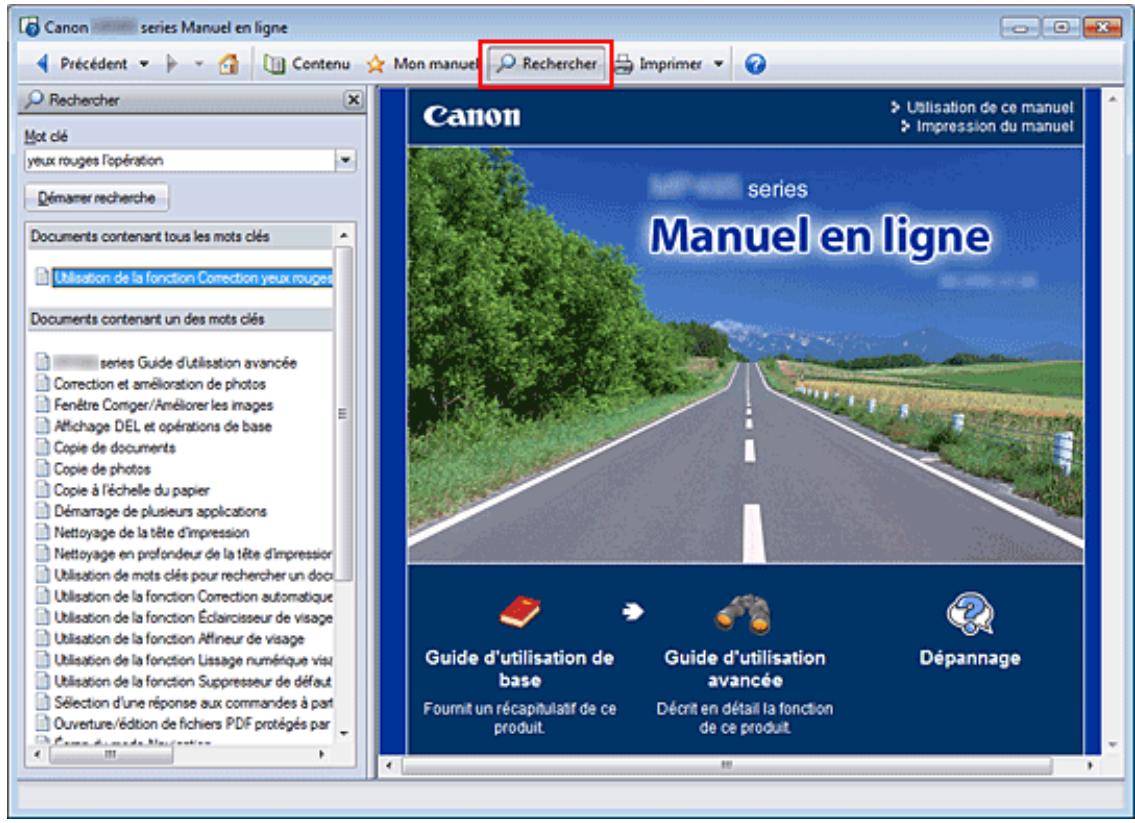
Task: Open Utilisation de la fonction Lissage numérique
Action: click(193, 660)
